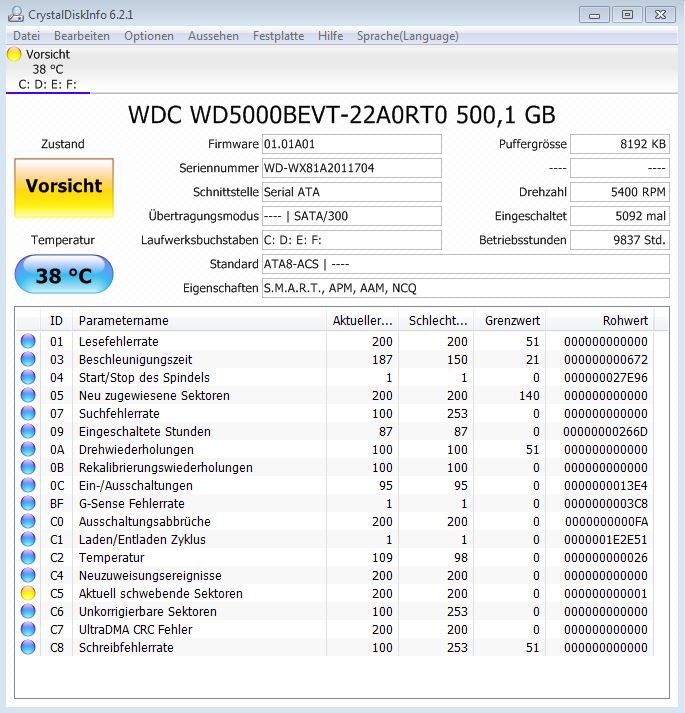Select Rohwert 0000001E2E51 cell
The image size is (685, 713).
point(606,539)
